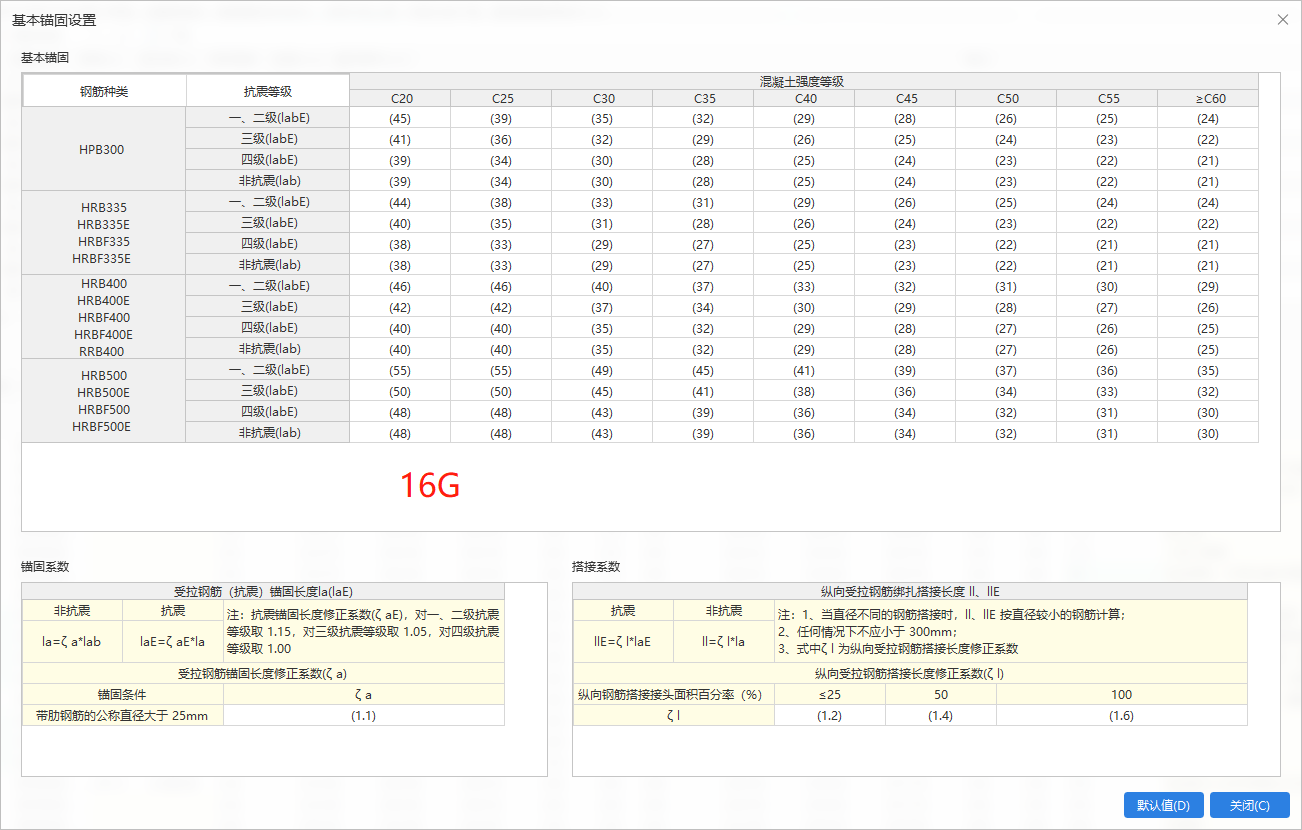Edit HRB335 一、二级(labE) value under C20

point(400,202)
